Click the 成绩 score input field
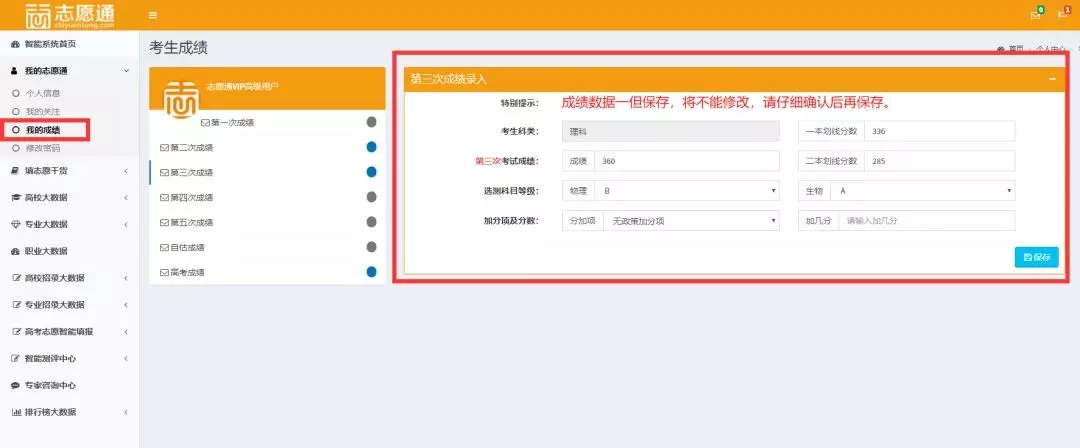The height and width of the screenshot is (448, 1080). coord(684,161)
